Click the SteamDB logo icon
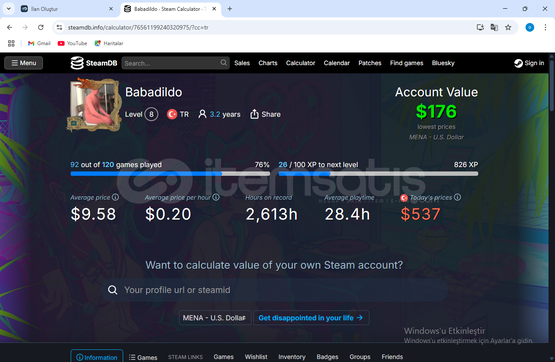 click(x=77, y=63)
